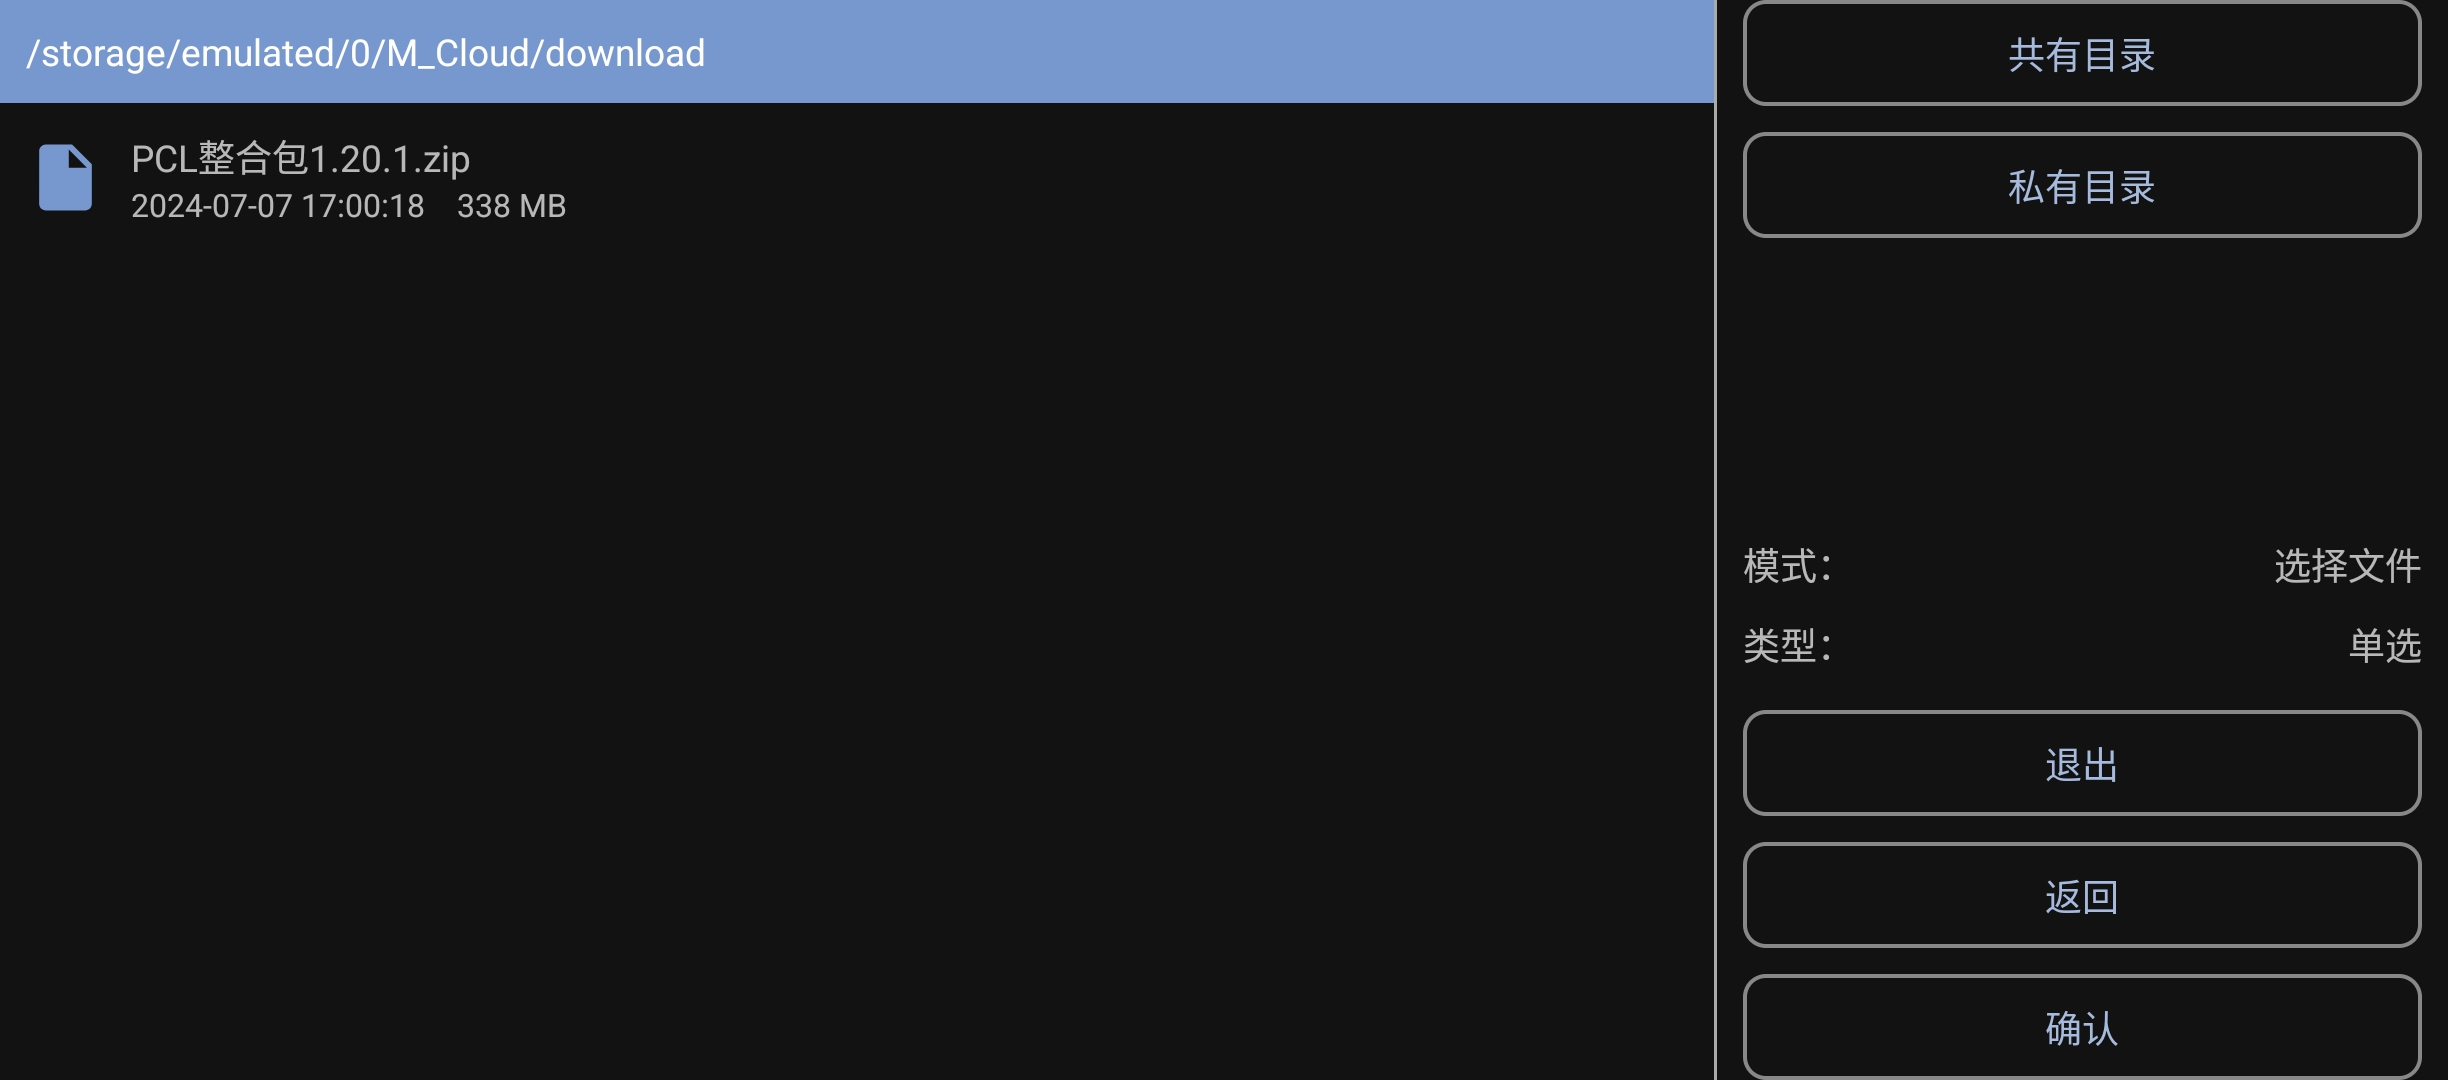The image size is (2448, 1080).
Task: Click the 选择文件 mode value
Action: pos(2347,566)
